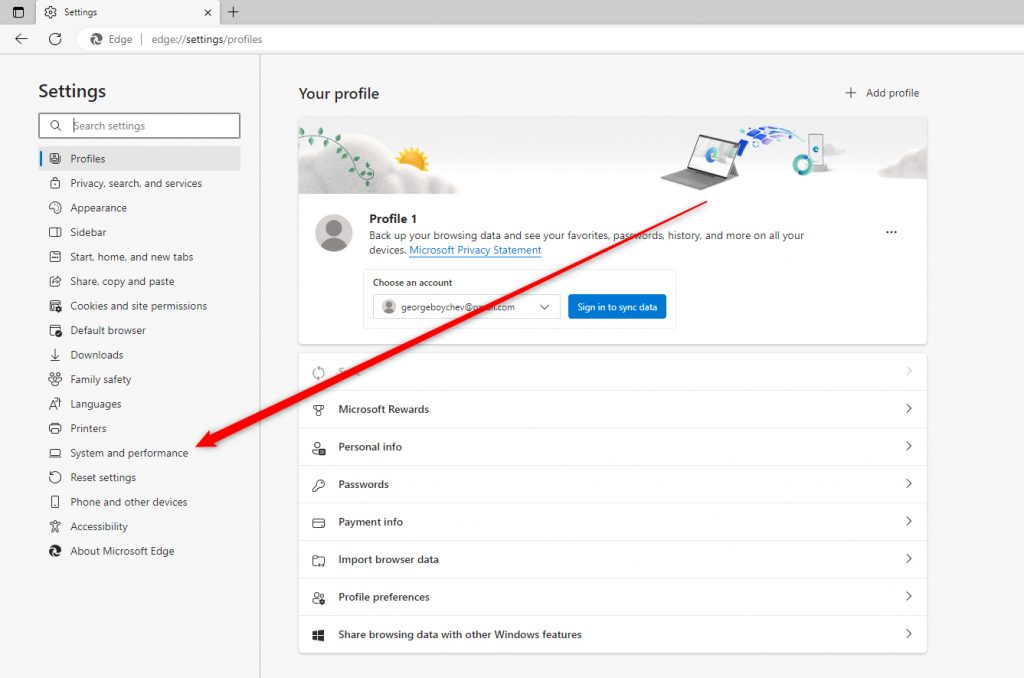This screenshot has height=678, width=1024.
Task: Click the Appearance sidebar icon
Action: [x=55, y=207]
